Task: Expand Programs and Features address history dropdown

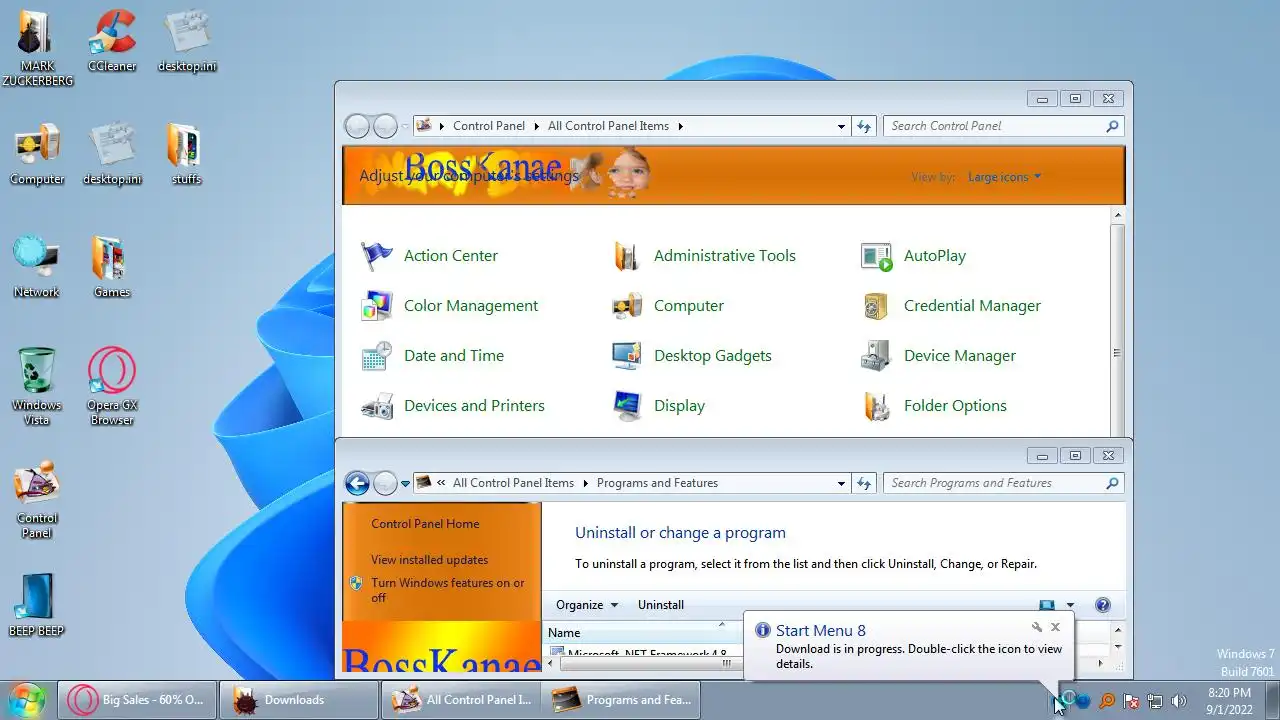Action: pyautogui.click(x=841, y=483)
